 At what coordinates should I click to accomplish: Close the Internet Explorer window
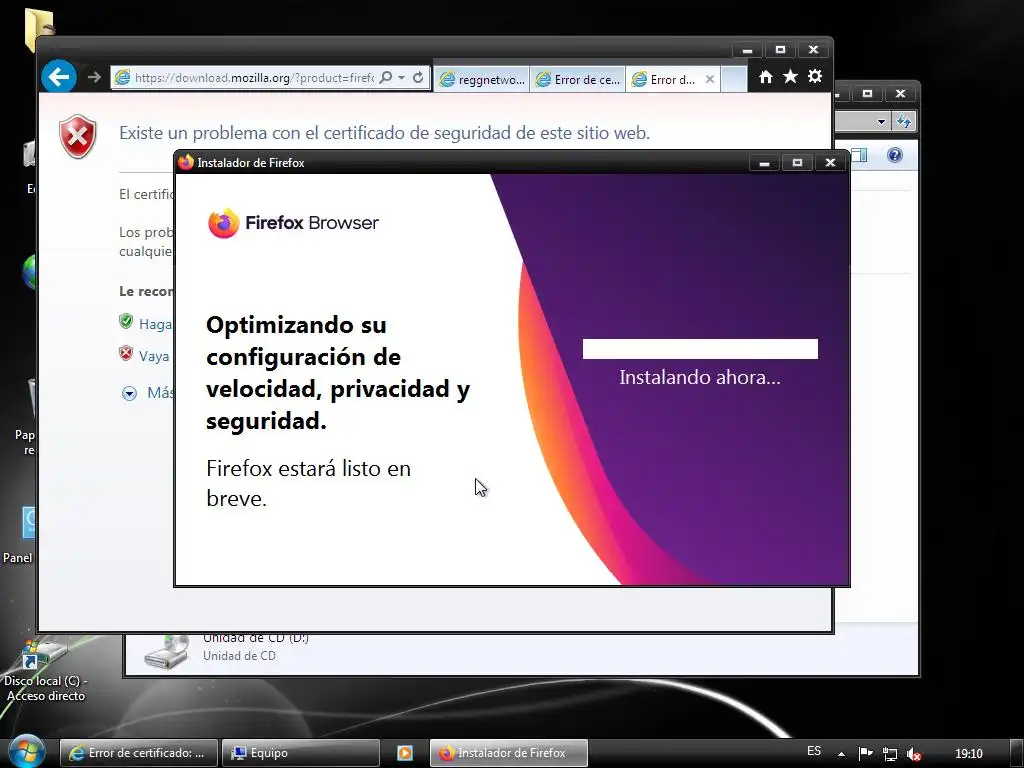(x=813, y=50)
